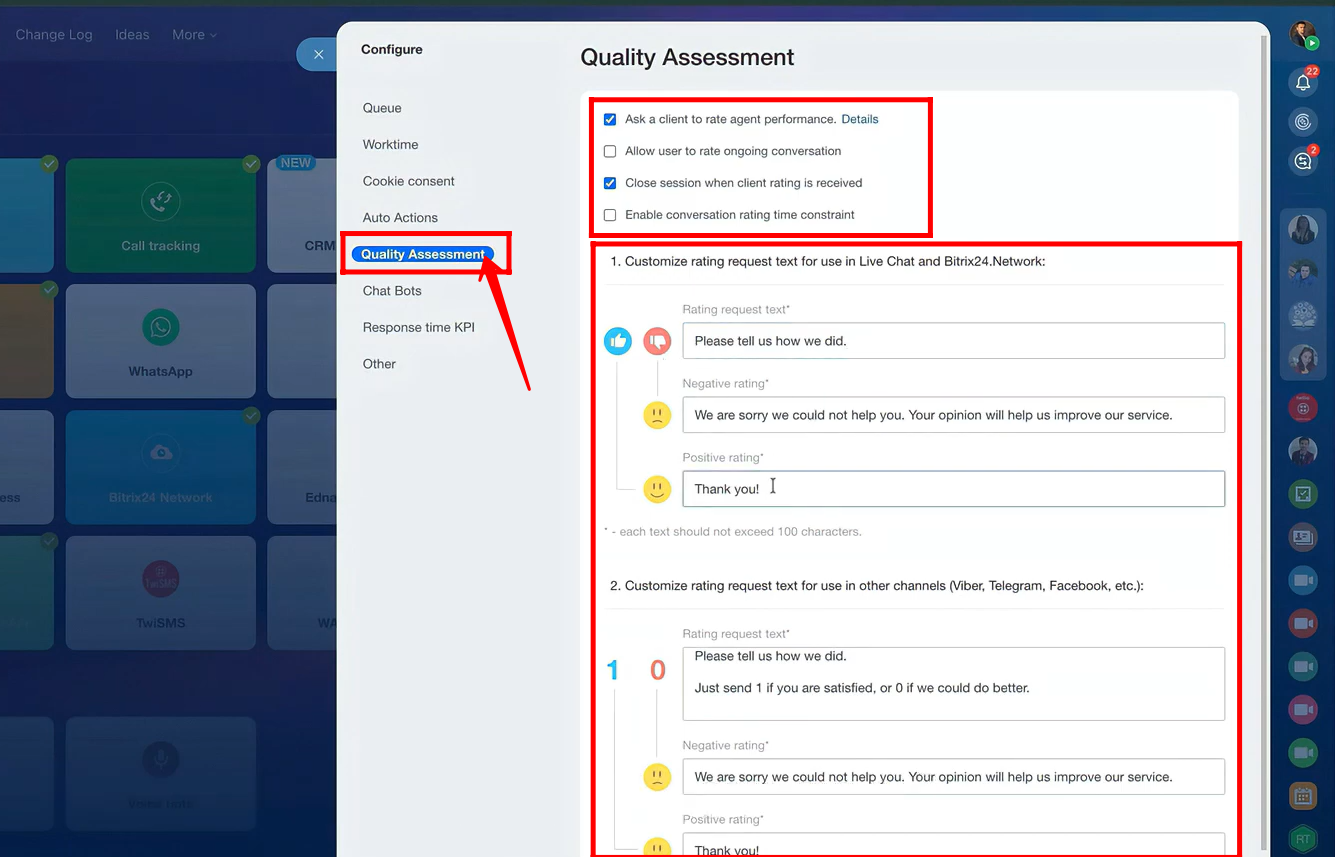Click the user profile avatar at top right
1335x857 pixels.
coord(1302,35)
